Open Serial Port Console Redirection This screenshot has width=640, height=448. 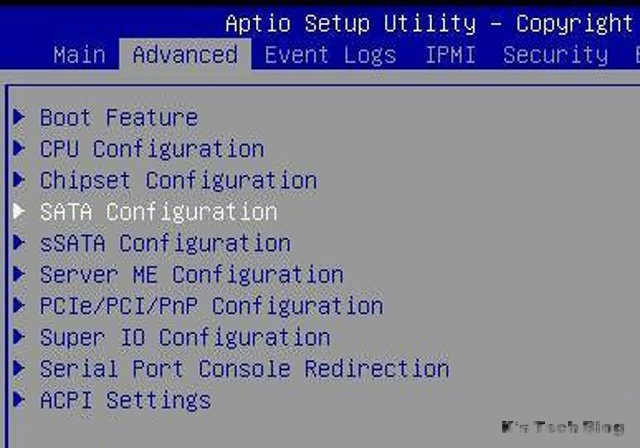click(244, 369)
